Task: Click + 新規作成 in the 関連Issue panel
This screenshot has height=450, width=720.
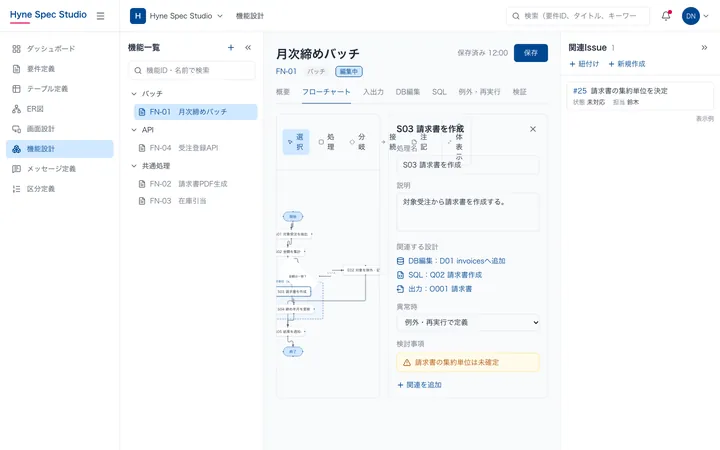Action: tap(627, 64)
